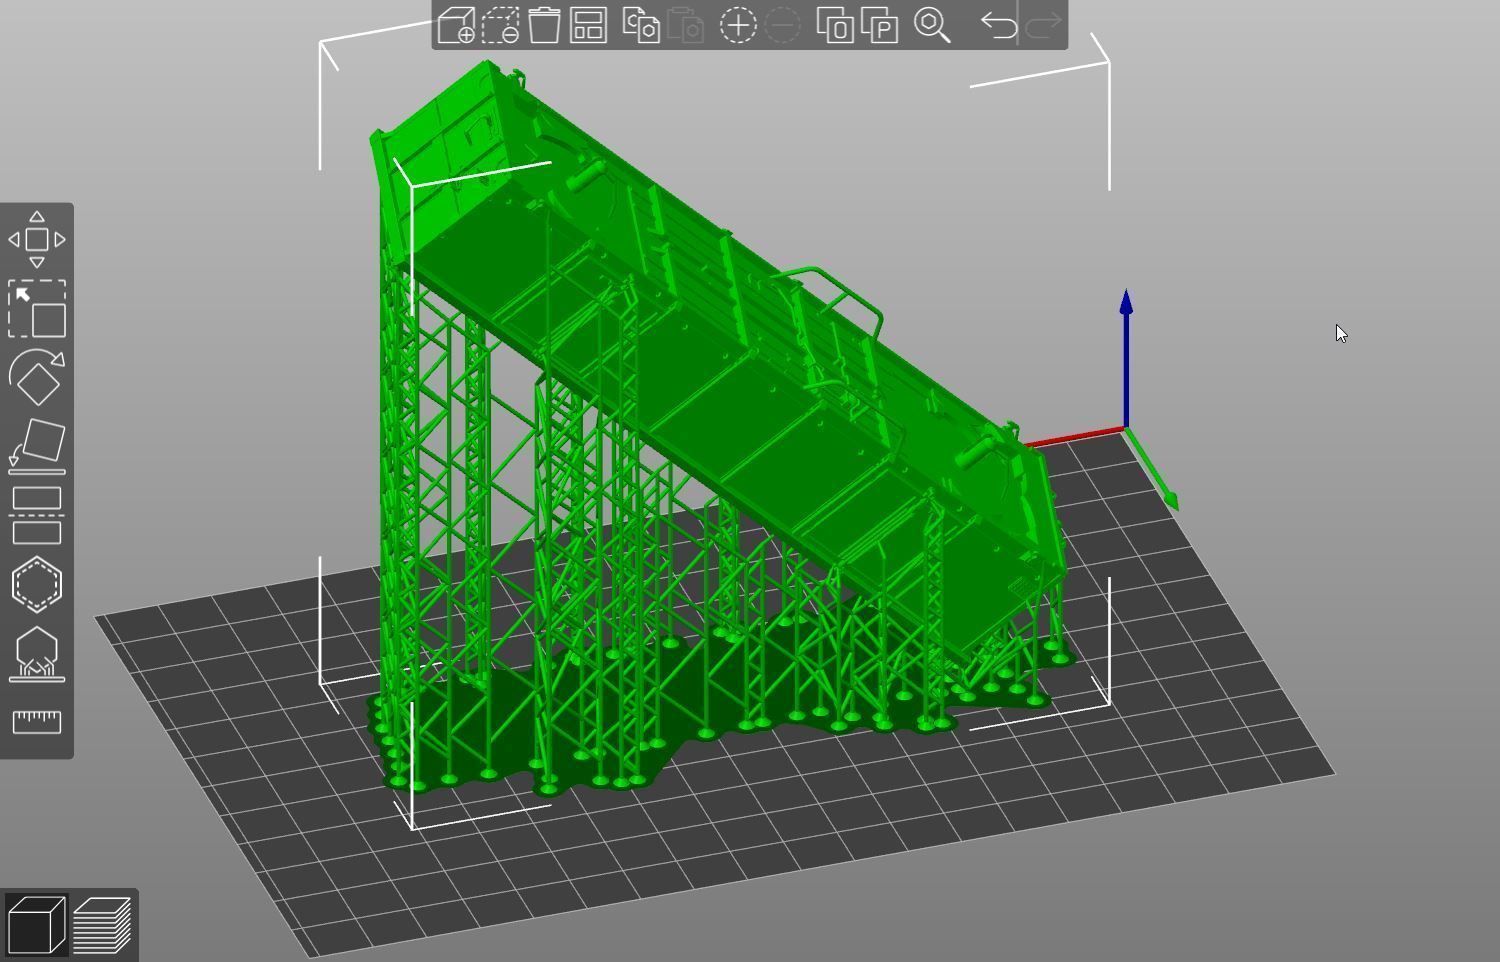
Task: Click the Arrange objects icon
Action: 588,25
